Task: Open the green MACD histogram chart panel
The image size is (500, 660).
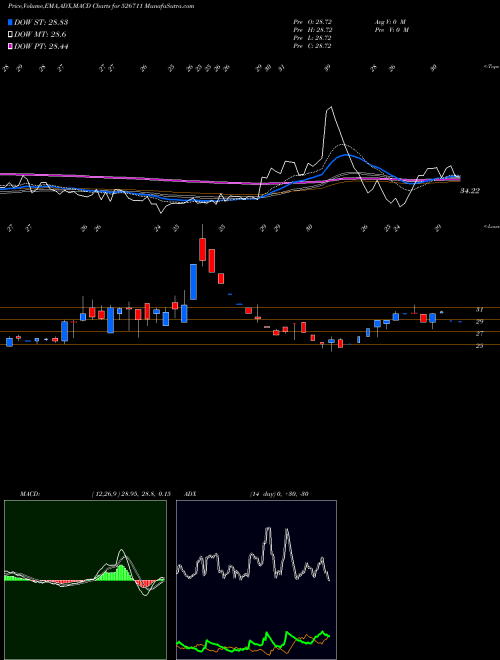Action: 85,580
